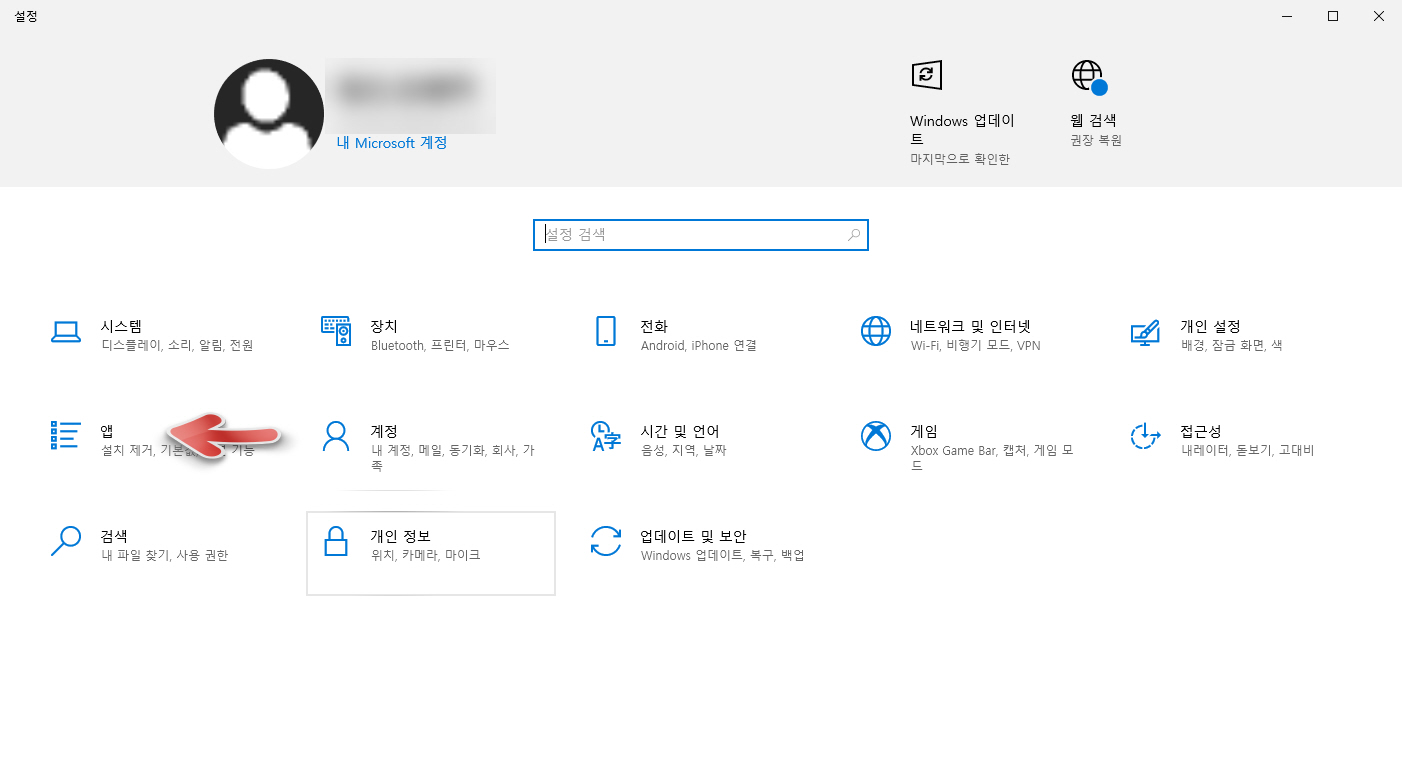Image resolution: width=1402 pixels, height=770 pixels.
Task: Click the search magnifier in 설정 검색 box
Action: 853,235
